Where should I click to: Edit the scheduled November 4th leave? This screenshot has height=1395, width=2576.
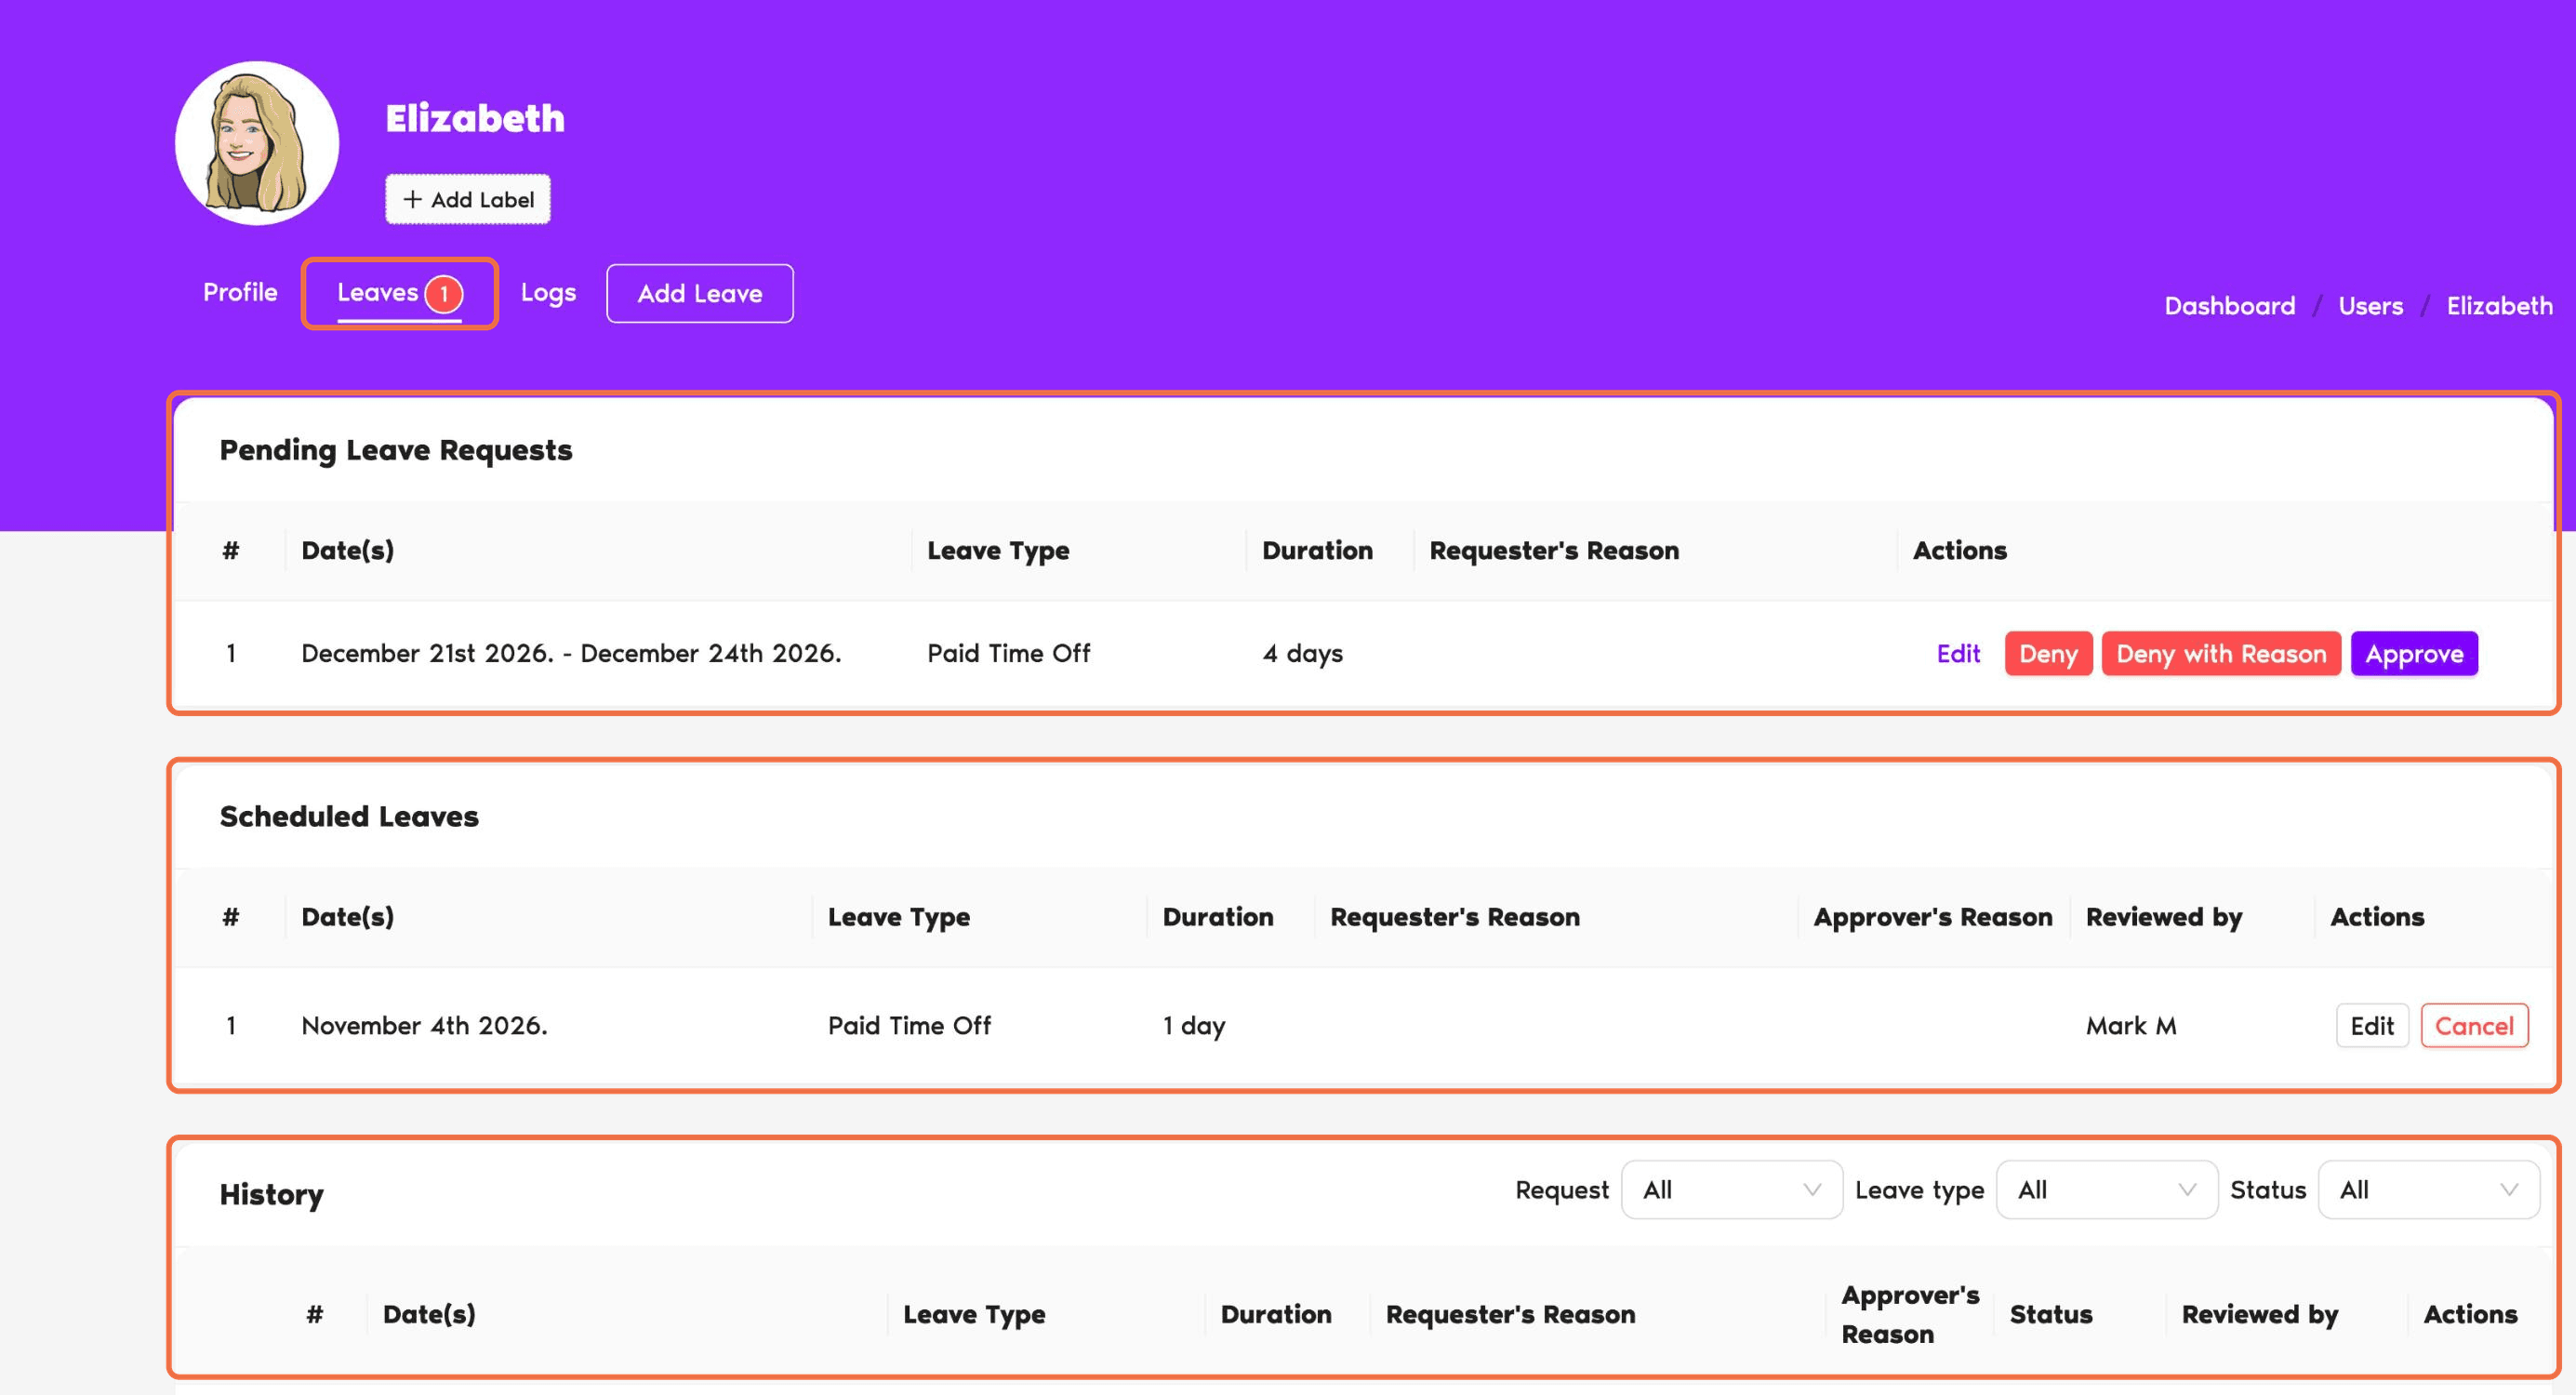(x=2372, y=1025)
